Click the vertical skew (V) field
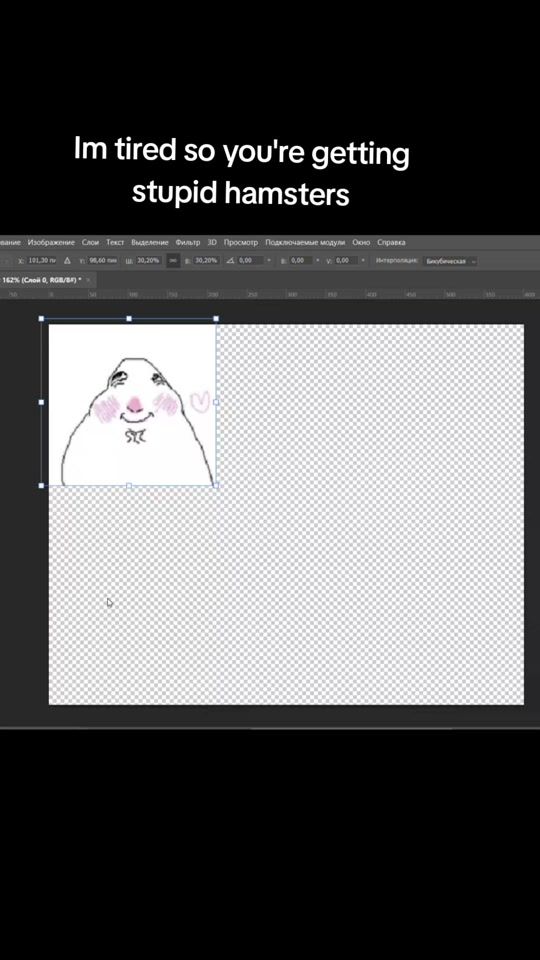 pyautogui.click(x=346, y=260)
